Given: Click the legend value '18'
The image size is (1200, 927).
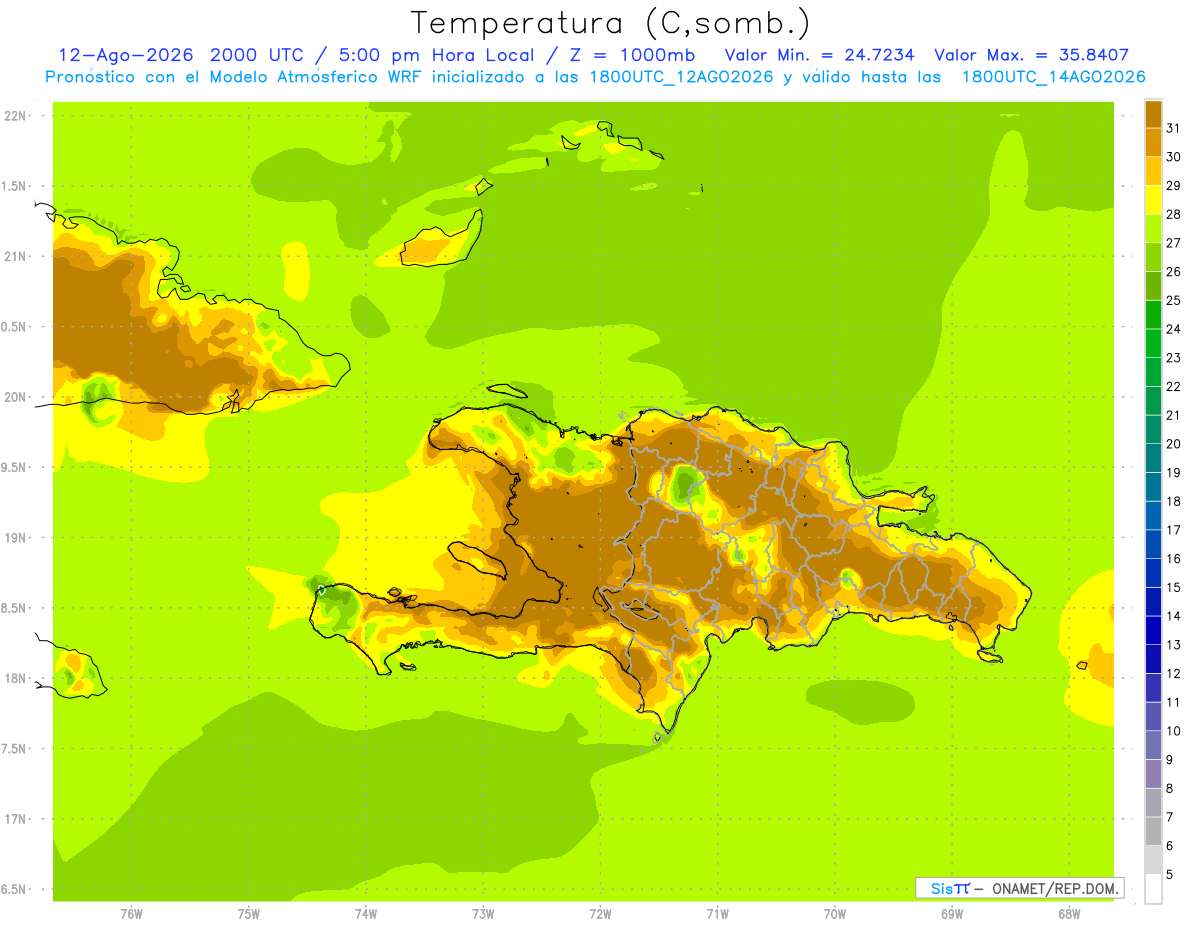Looking at the screenshot, I should [1173, 501].
